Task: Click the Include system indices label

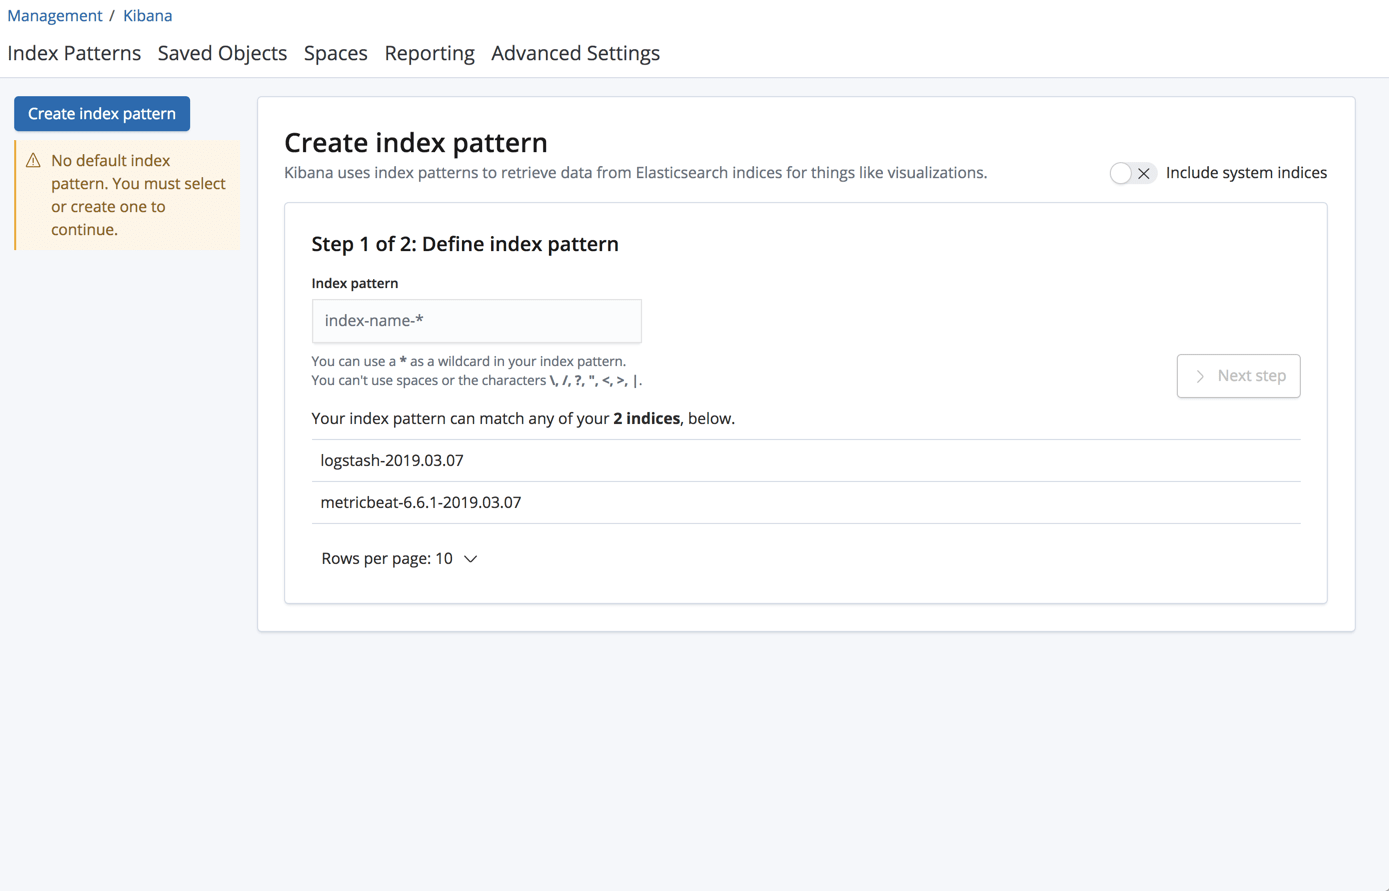Action: 1246,173
